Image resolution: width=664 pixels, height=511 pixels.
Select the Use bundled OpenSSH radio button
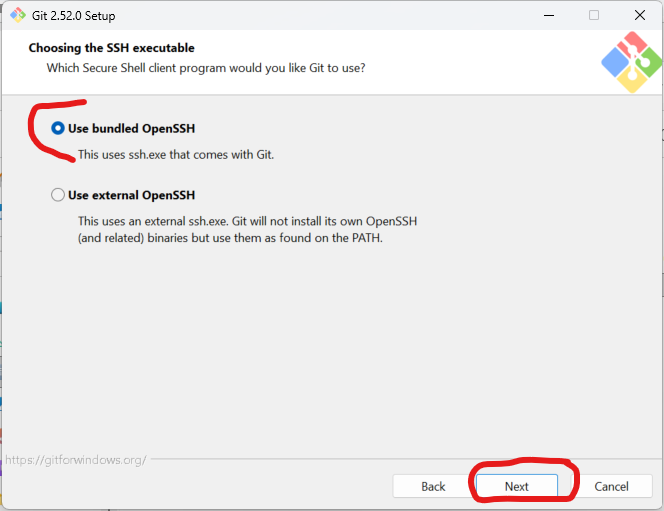[58, 128]
